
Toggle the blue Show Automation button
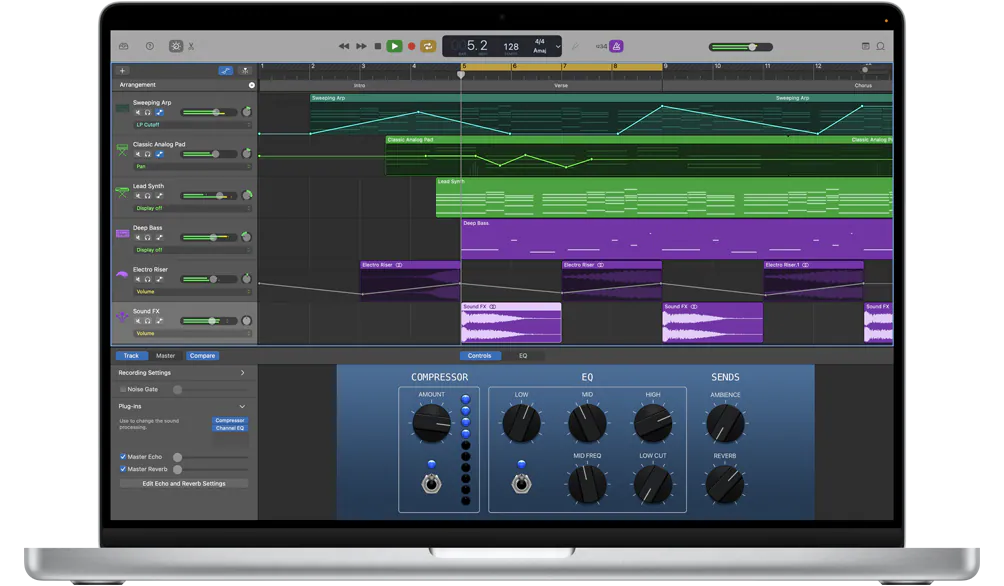[x=225, y=70]
